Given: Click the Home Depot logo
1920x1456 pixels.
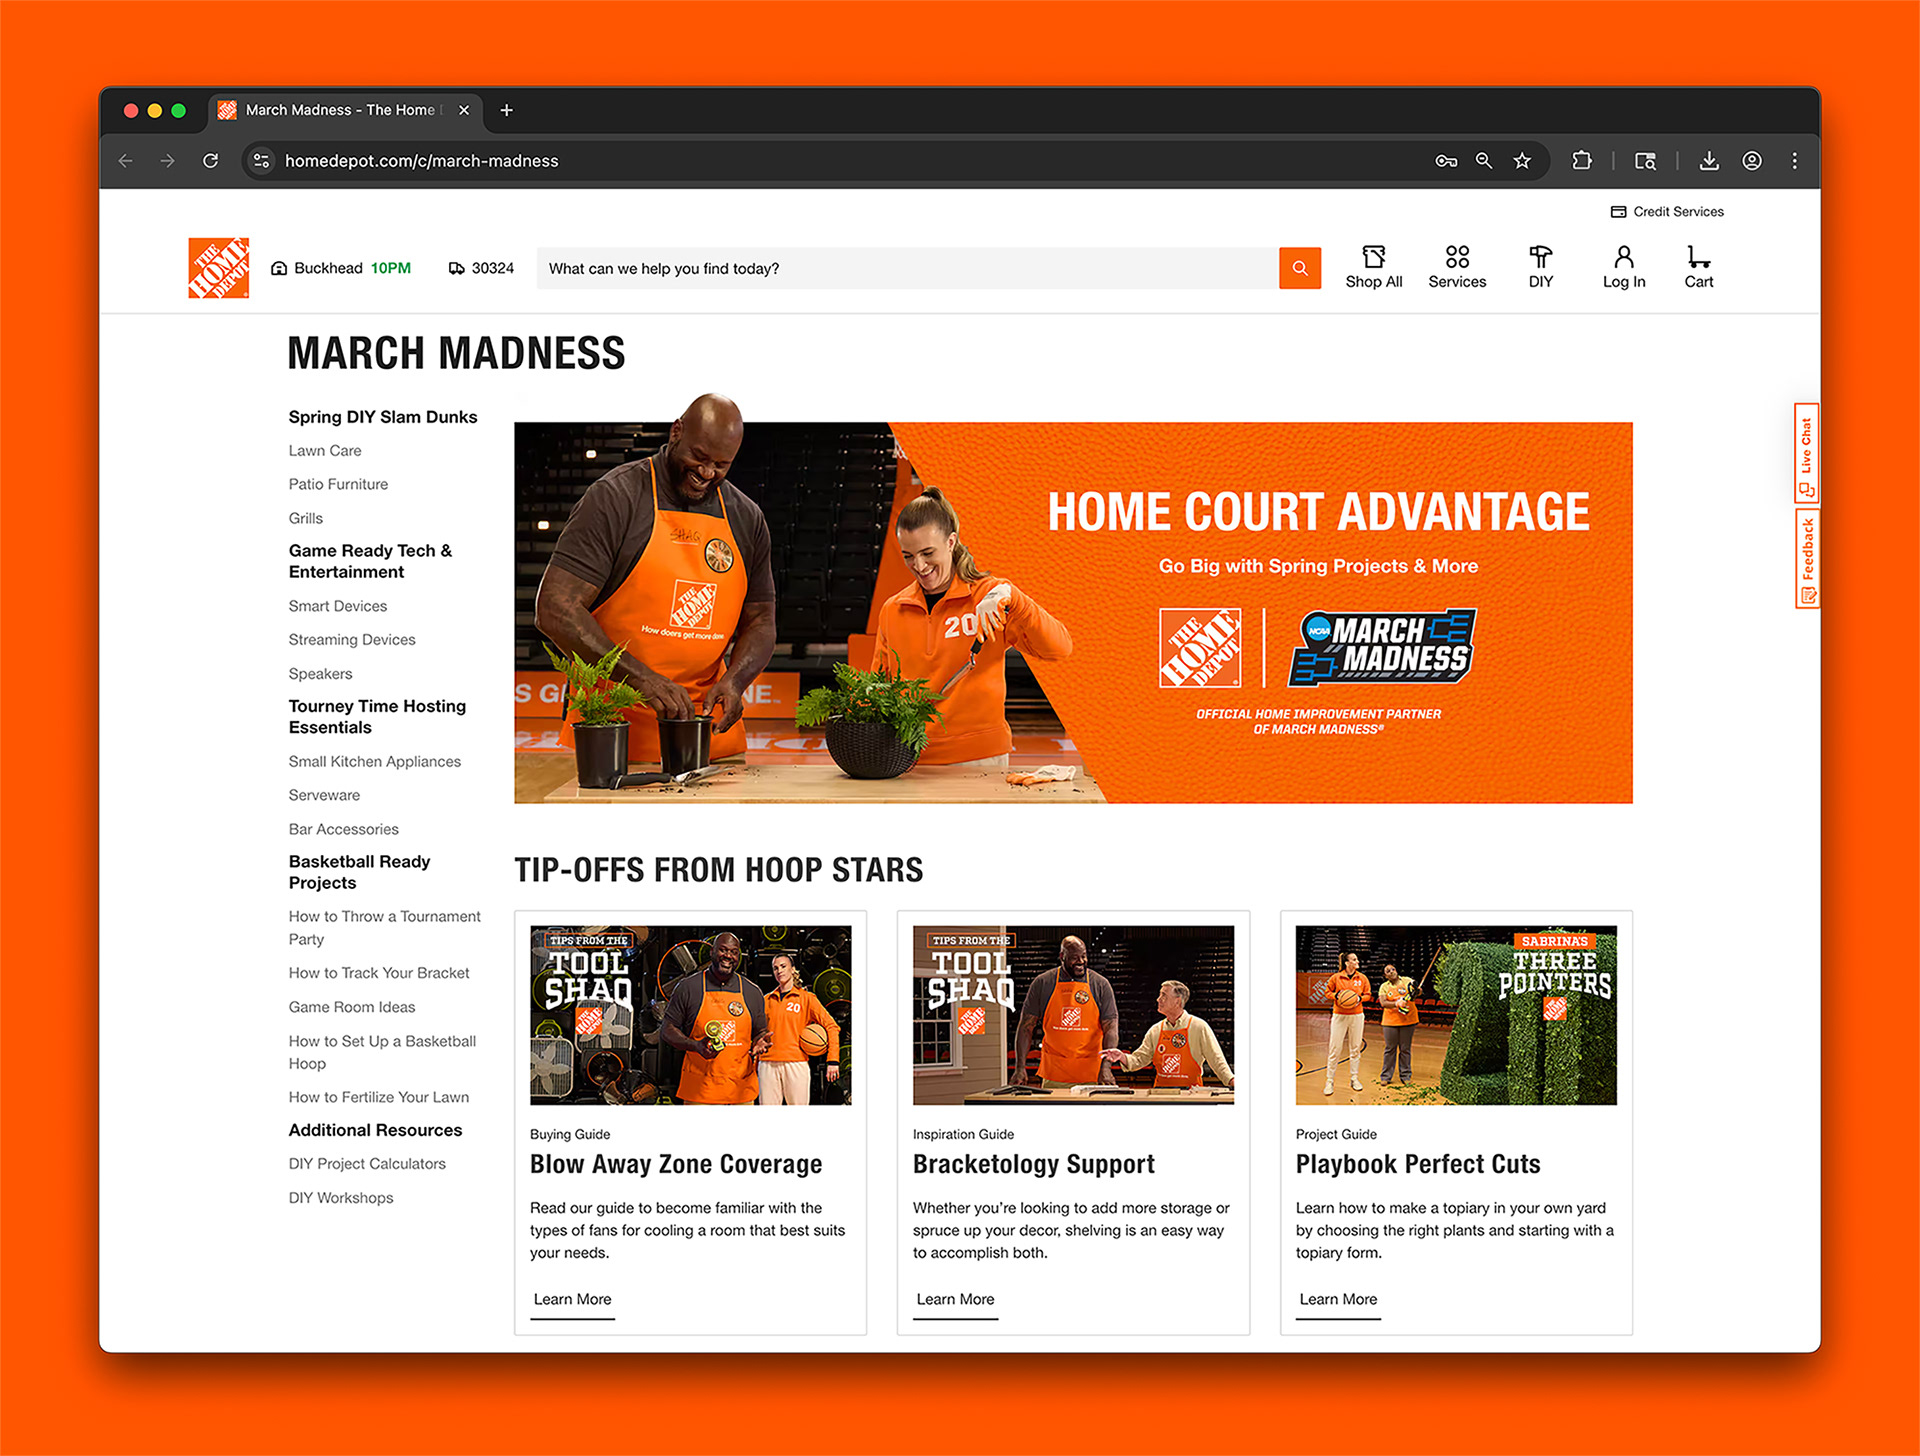Looking at the screenshot, I should click(218, 268).
